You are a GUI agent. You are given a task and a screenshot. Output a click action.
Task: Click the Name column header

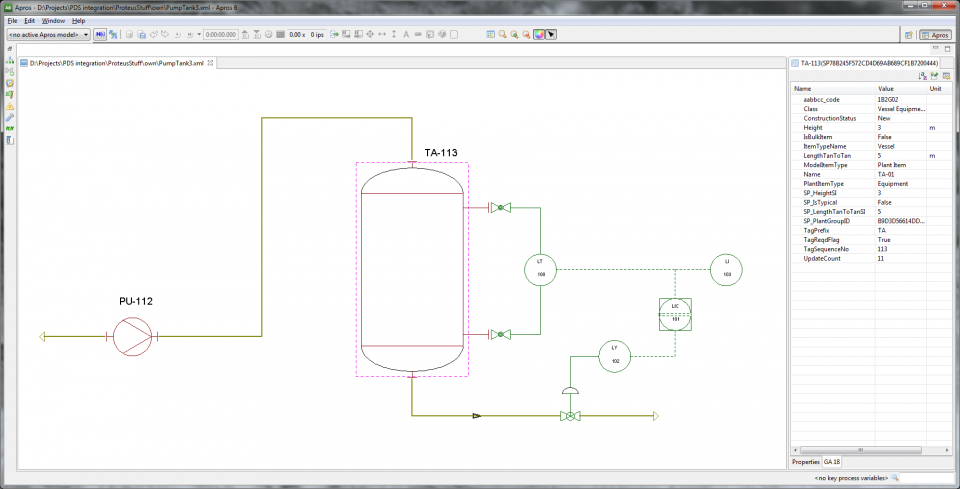click(832, 89)
